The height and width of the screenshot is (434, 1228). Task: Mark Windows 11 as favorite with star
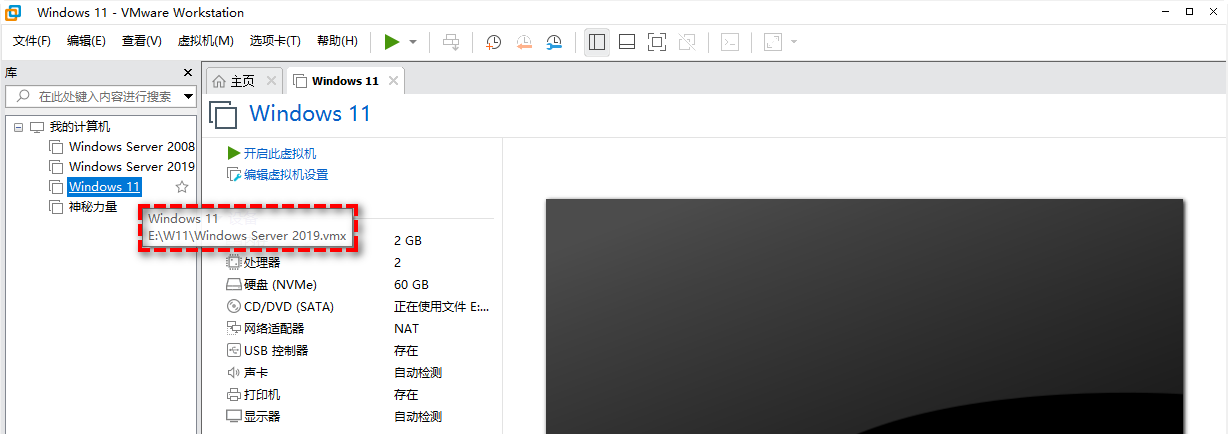click(x=182, y=187)
